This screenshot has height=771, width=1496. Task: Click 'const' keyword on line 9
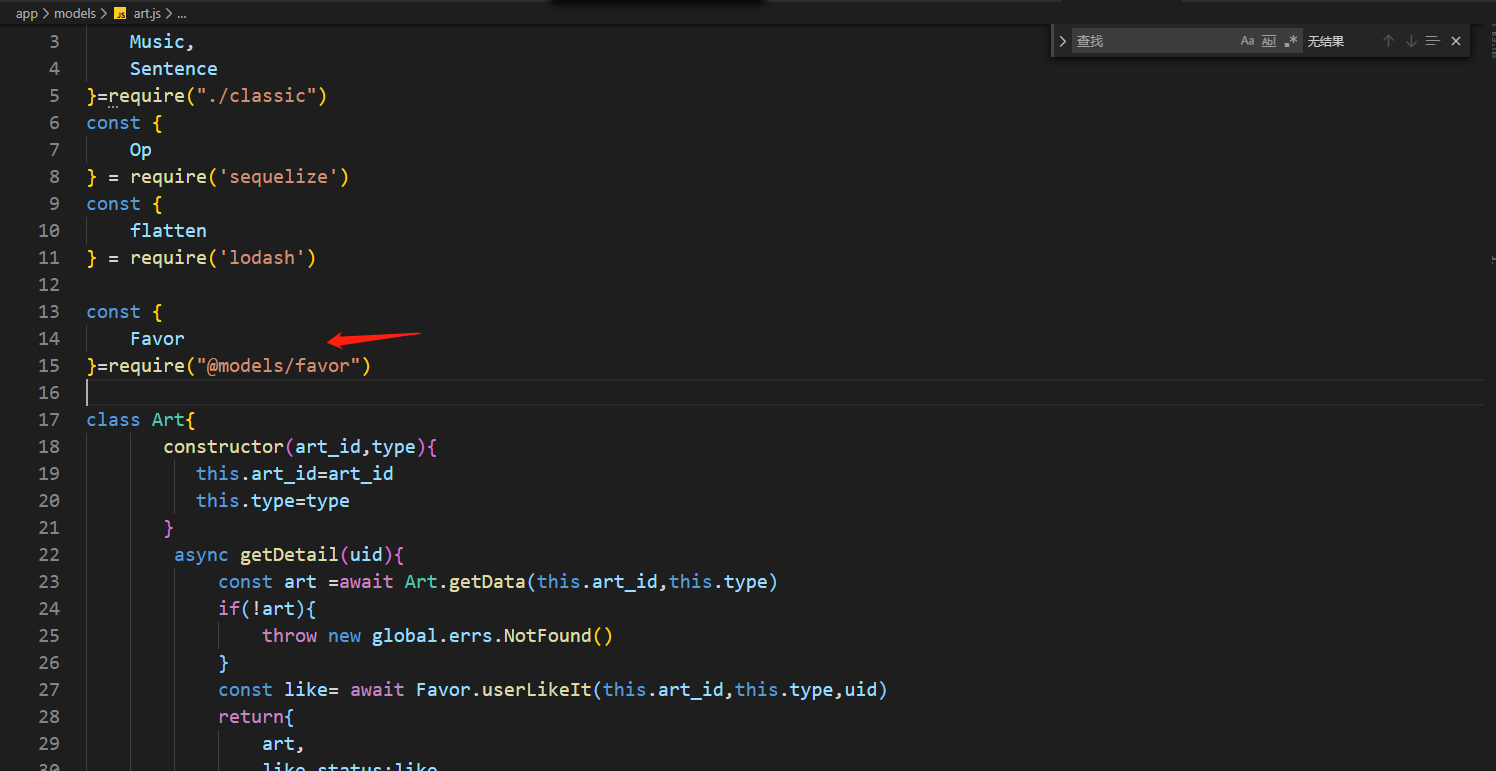[113, 203]
